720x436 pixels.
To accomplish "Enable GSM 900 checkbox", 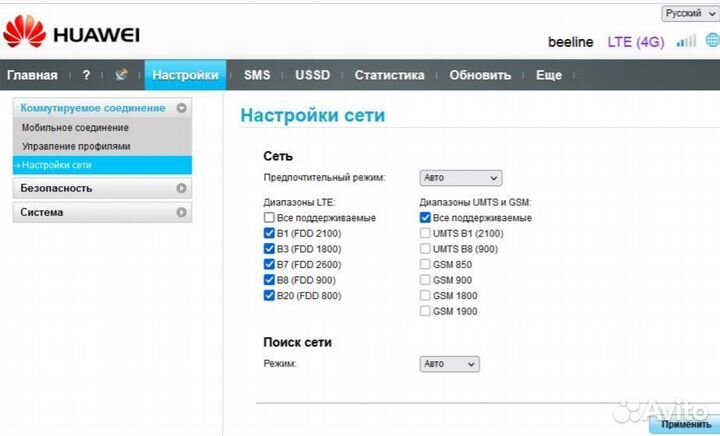I will [425, 280].
